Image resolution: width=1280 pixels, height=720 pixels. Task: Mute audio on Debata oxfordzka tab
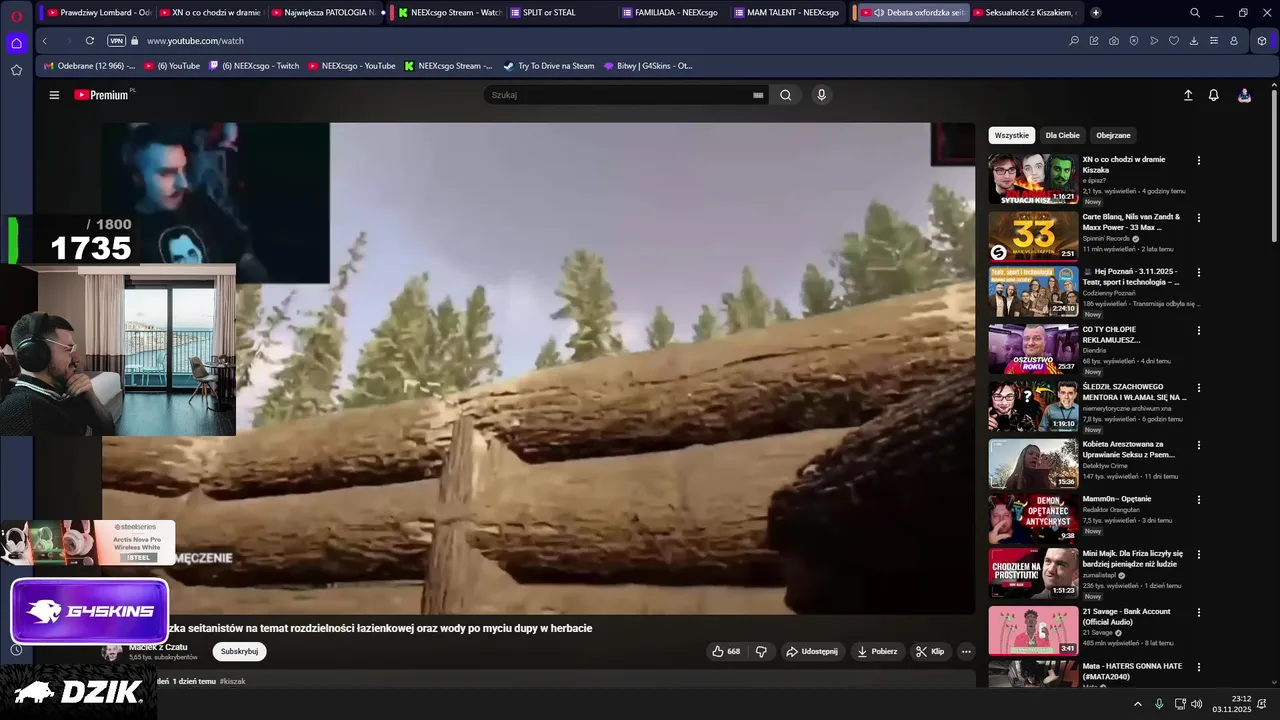click(878, 13)
